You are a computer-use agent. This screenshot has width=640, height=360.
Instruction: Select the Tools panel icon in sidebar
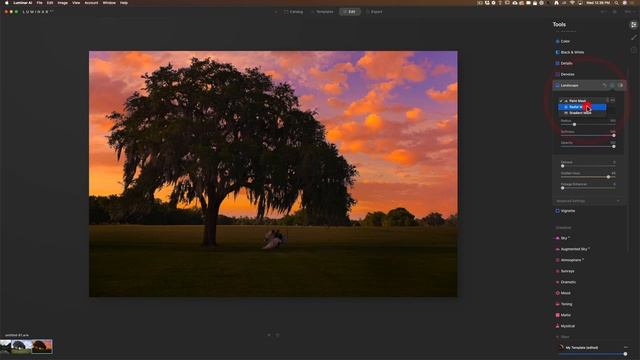[633, 25]
